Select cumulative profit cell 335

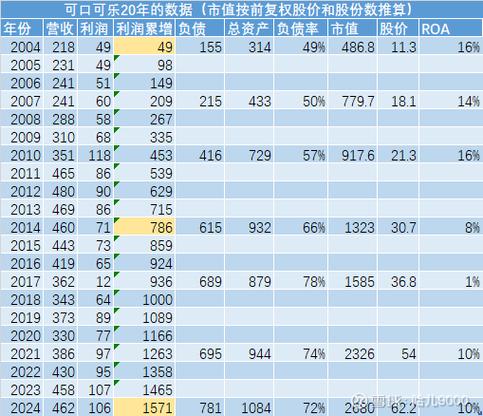tap(144, 136)
